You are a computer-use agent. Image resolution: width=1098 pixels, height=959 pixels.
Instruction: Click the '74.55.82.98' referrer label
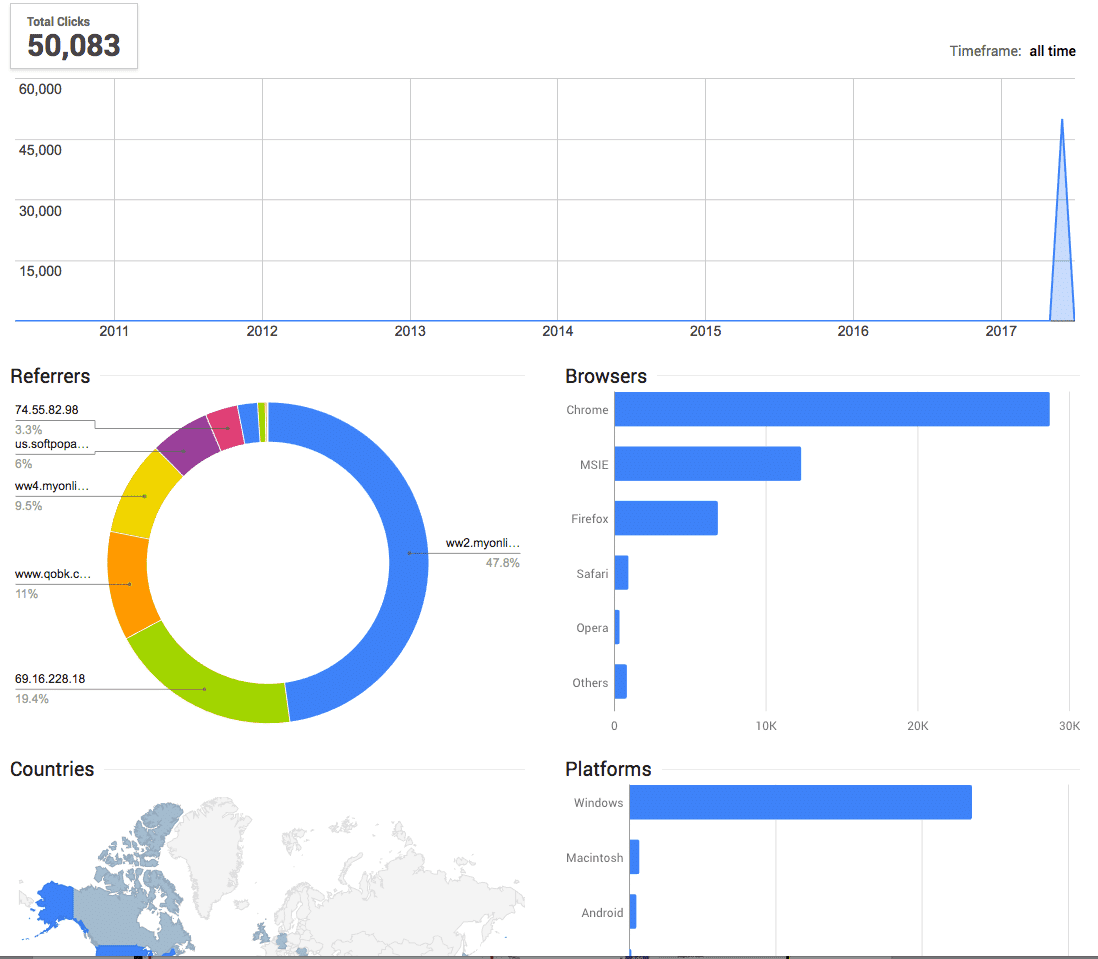(46, 410)
